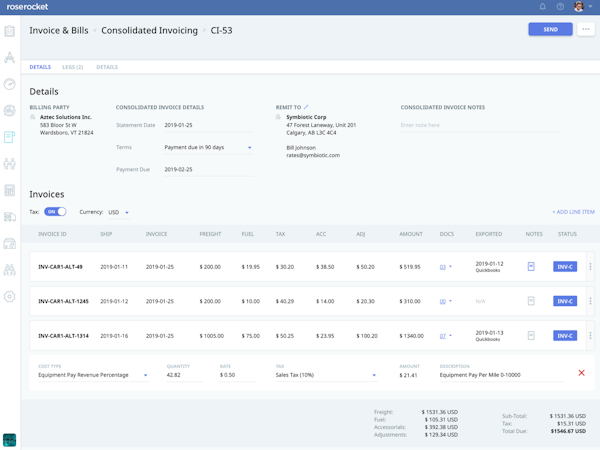Click the Total Due $1546.67 USD value
This screenshot has width=600, height=450.
568,431
